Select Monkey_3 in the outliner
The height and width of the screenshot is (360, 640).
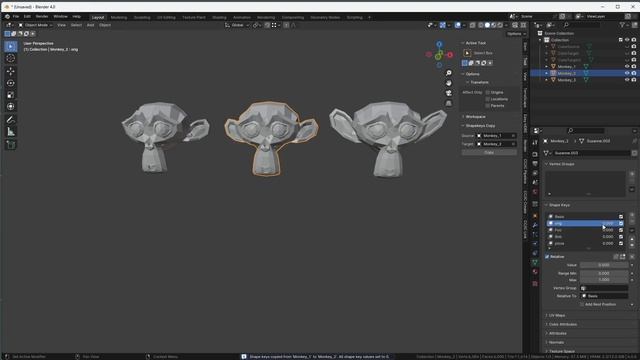click(x=567, y=80)
